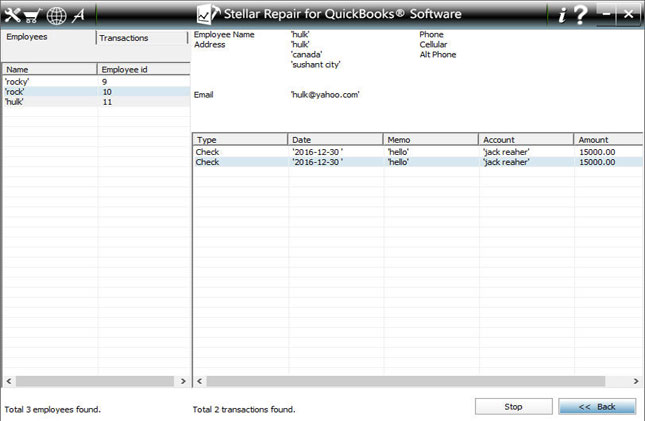Click the Type column header
This screenshot has height=421, width=645.
pos(240,140)
